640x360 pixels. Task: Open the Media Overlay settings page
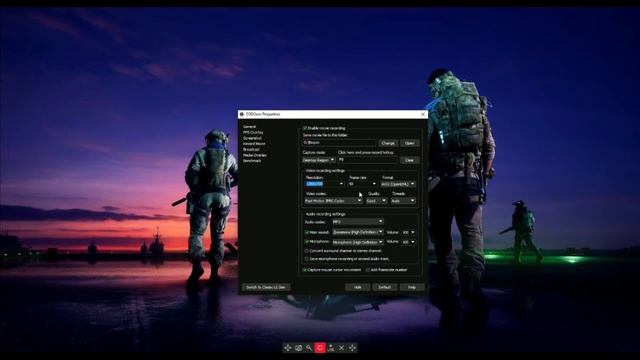[x=255, y=156]
